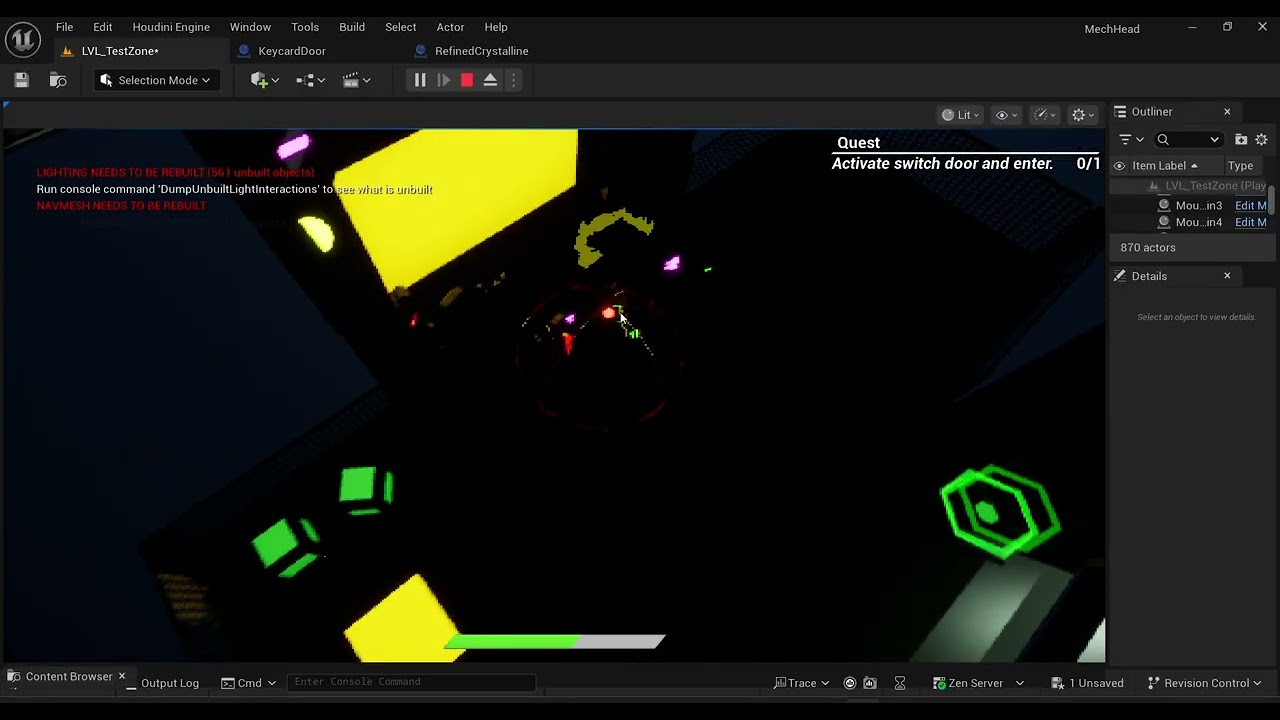Pause the play-in-editor simulation

point(420,80)
